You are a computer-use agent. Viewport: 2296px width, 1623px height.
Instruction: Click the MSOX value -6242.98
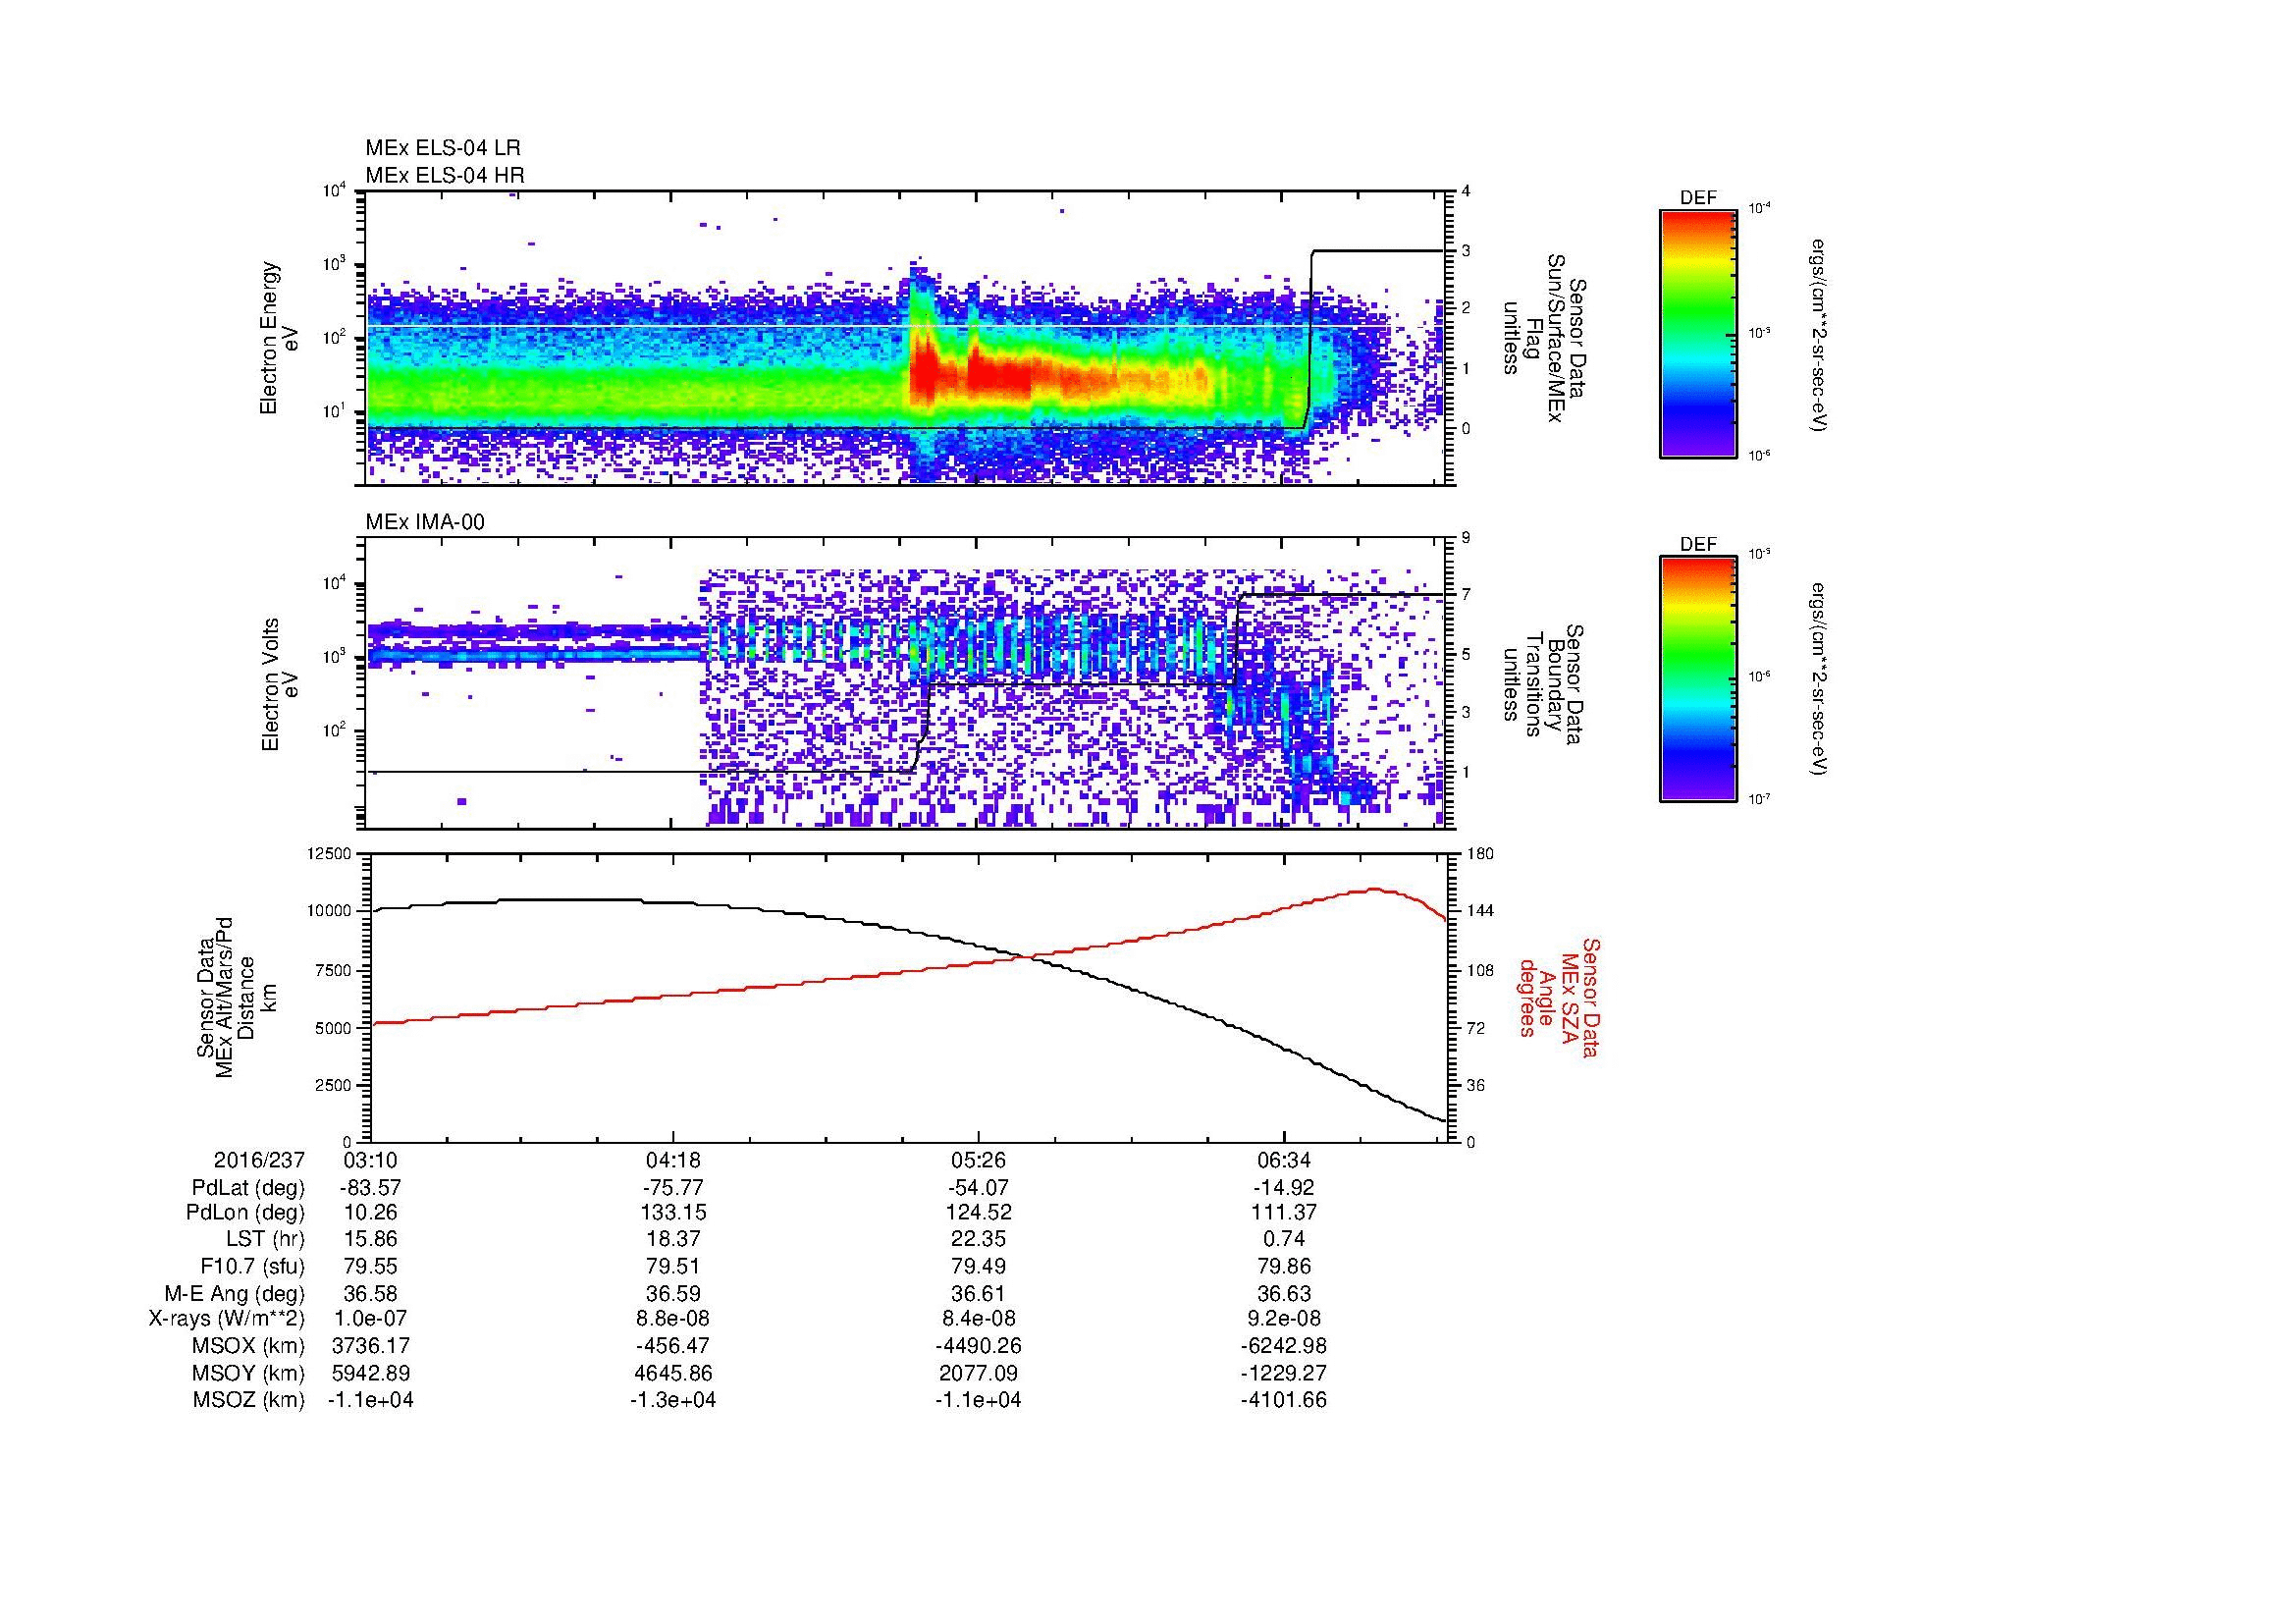pyautogui.click(x=1284, y=1346)
